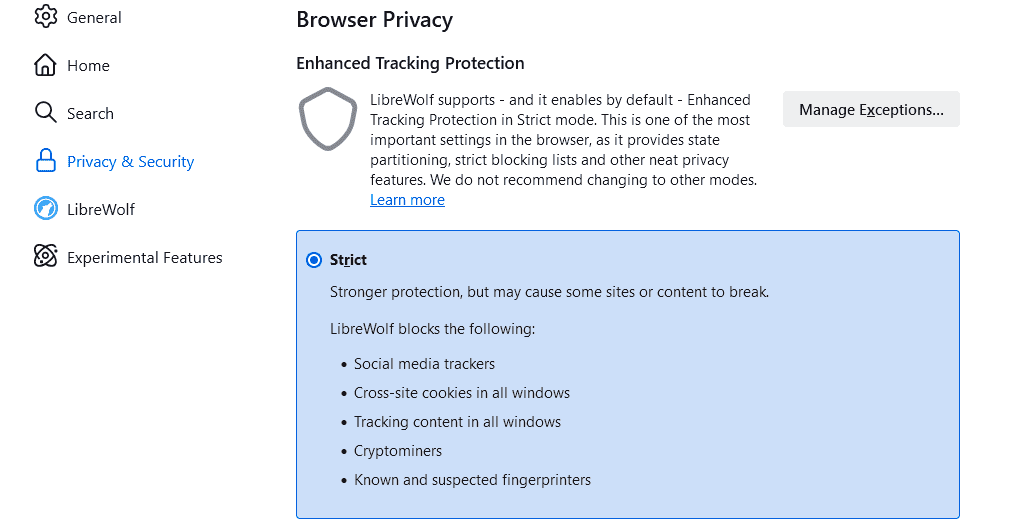The image size is (1016, 520).
Task: Click the bold Strict option label
Action: 348,260
